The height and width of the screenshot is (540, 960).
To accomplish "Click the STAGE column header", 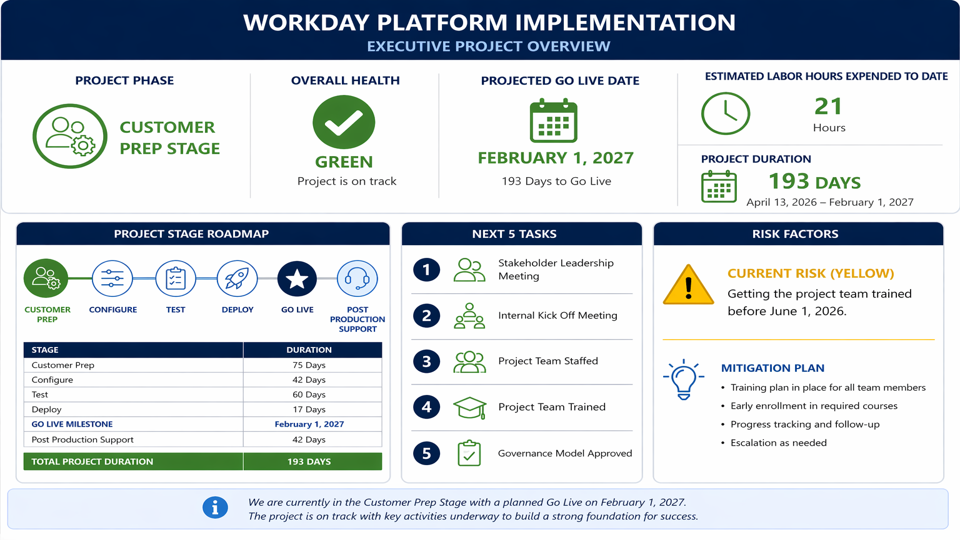I will coord(133,350).
